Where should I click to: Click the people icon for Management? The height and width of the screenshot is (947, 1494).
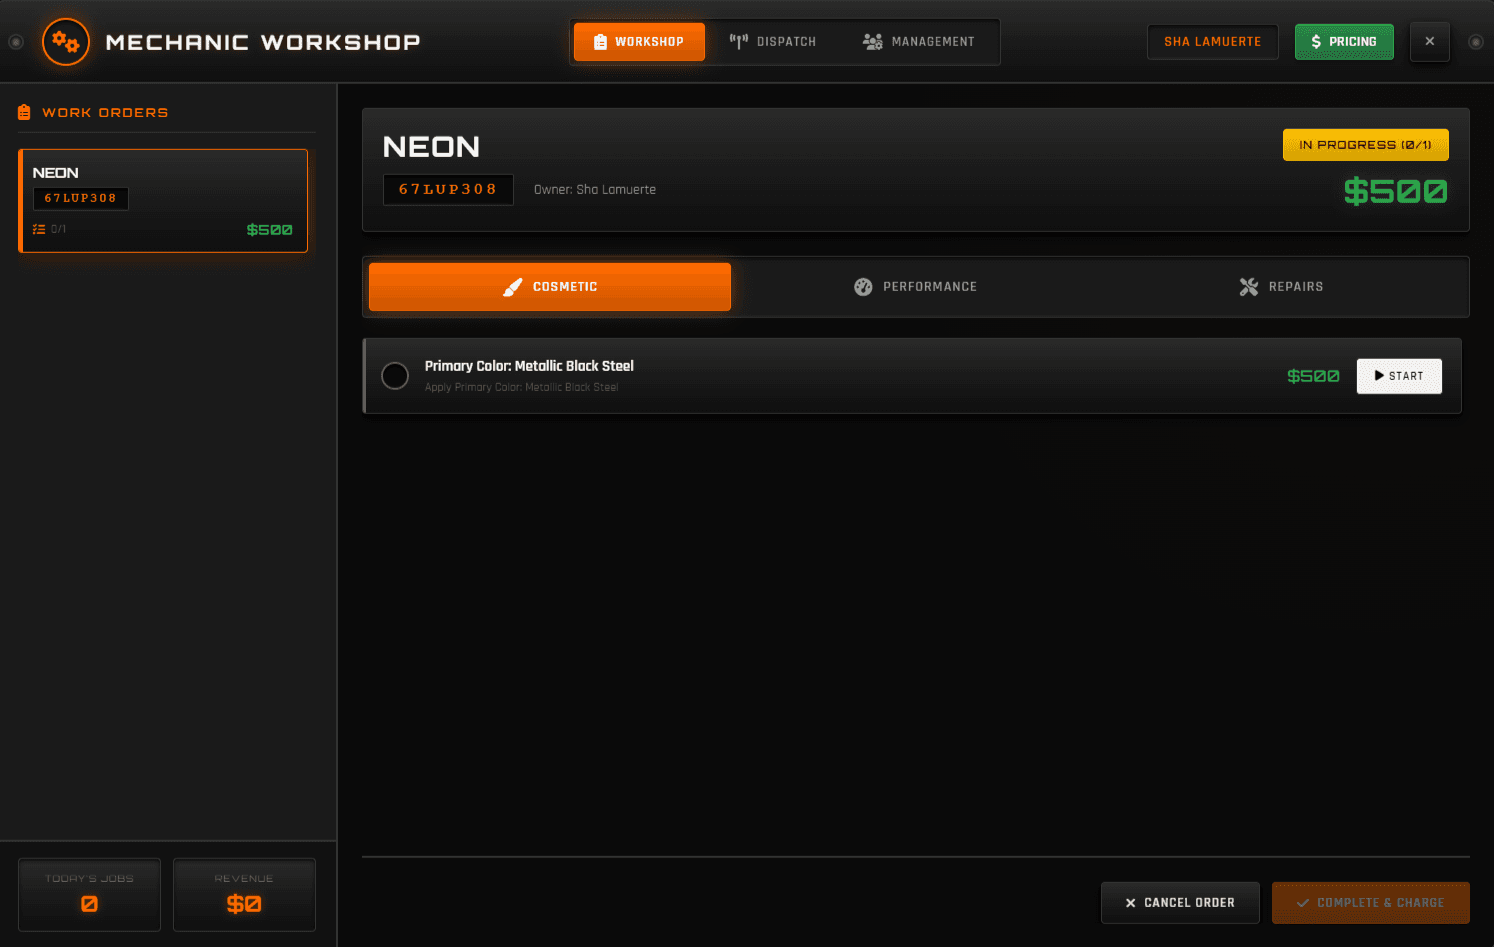[x=872, y=42]
